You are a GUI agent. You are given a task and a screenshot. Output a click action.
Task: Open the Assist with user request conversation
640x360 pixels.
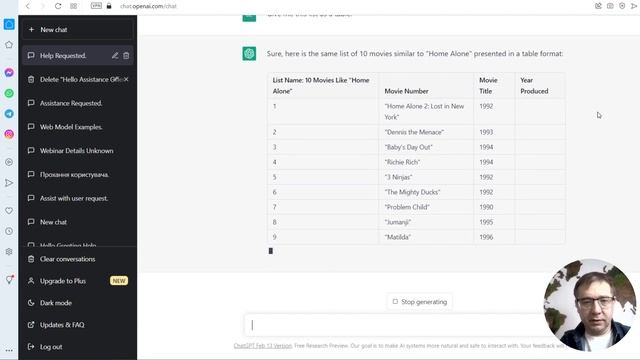click(x=78, y=198)
